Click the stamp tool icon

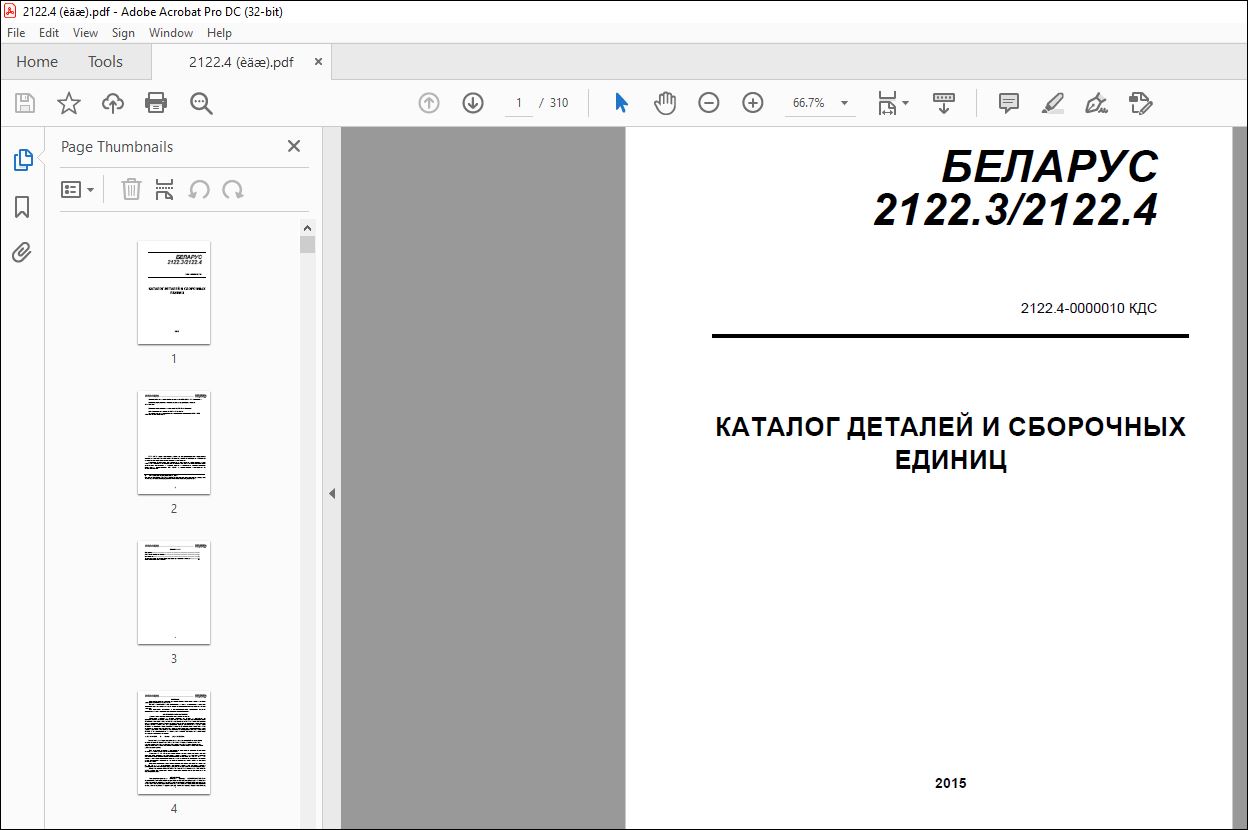pos(1141,103)
